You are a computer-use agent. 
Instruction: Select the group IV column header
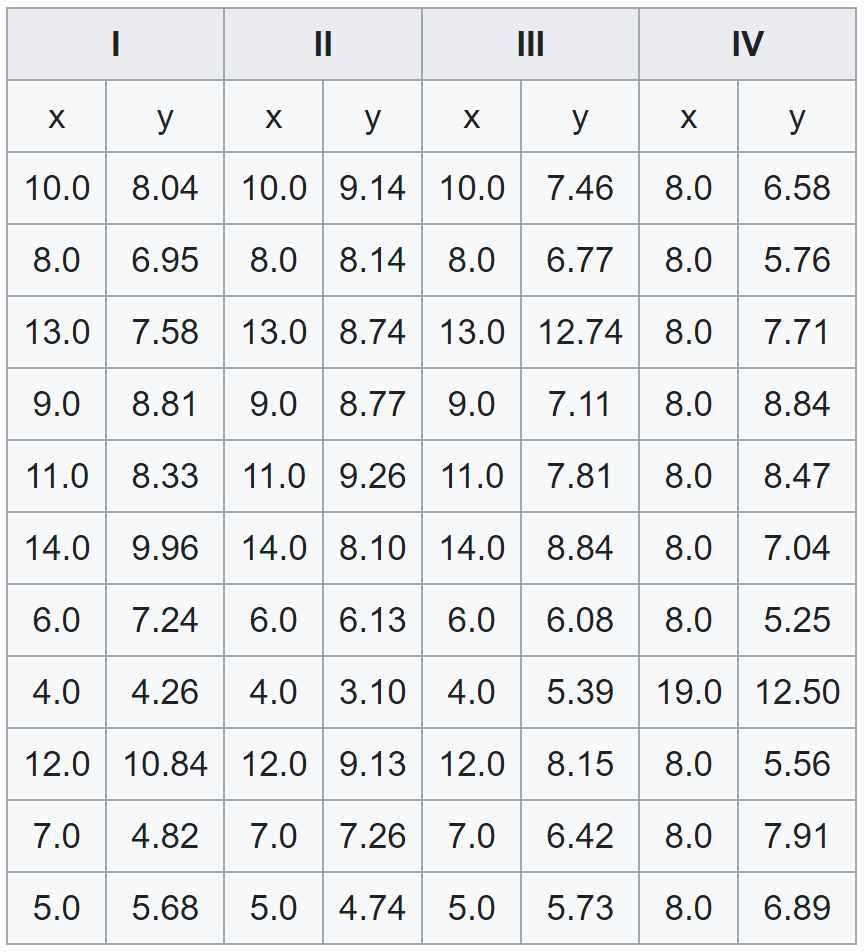click(747, 45)
